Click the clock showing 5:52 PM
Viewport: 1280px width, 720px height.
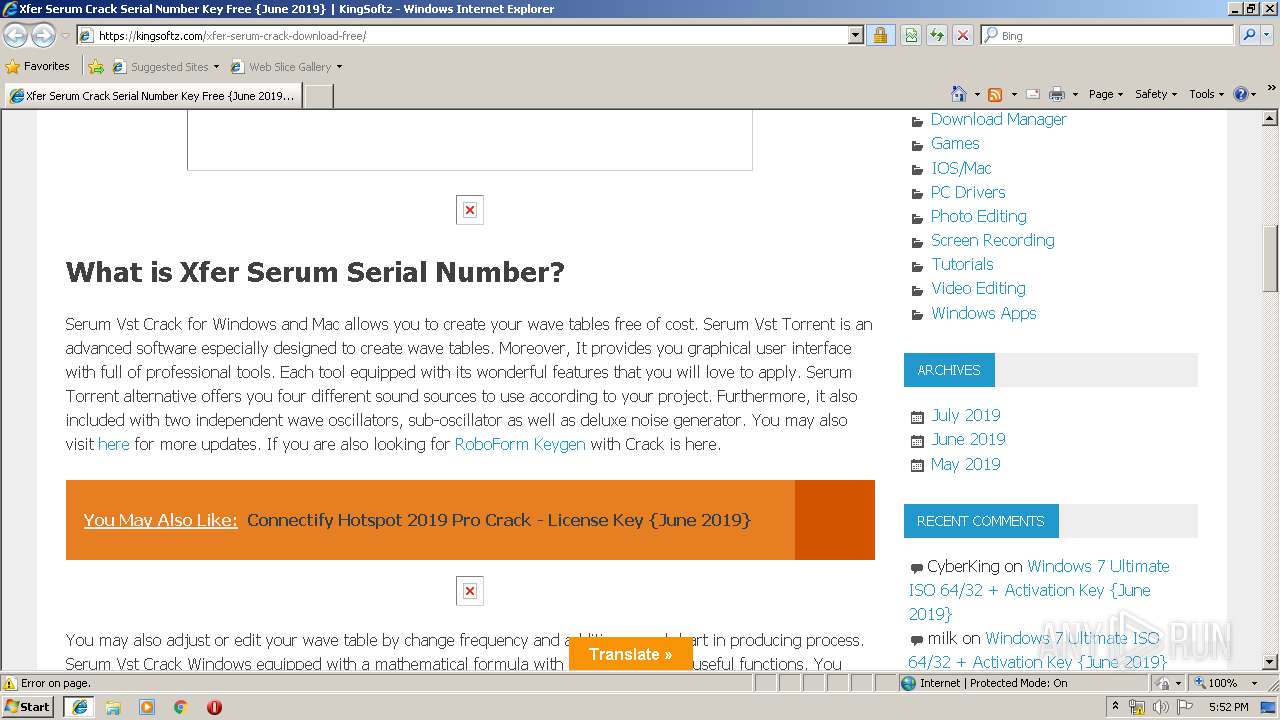coord(1228,707)
